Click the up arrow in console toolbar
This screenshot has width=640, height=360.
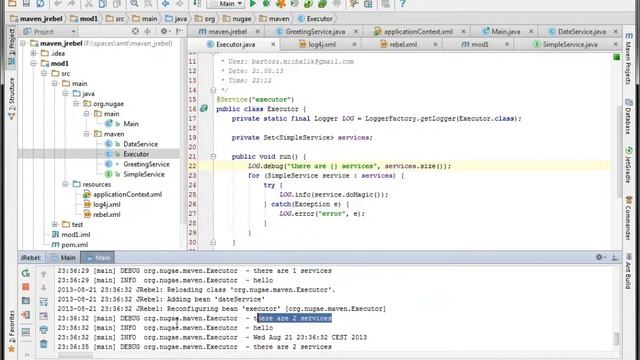pos(44,274)
